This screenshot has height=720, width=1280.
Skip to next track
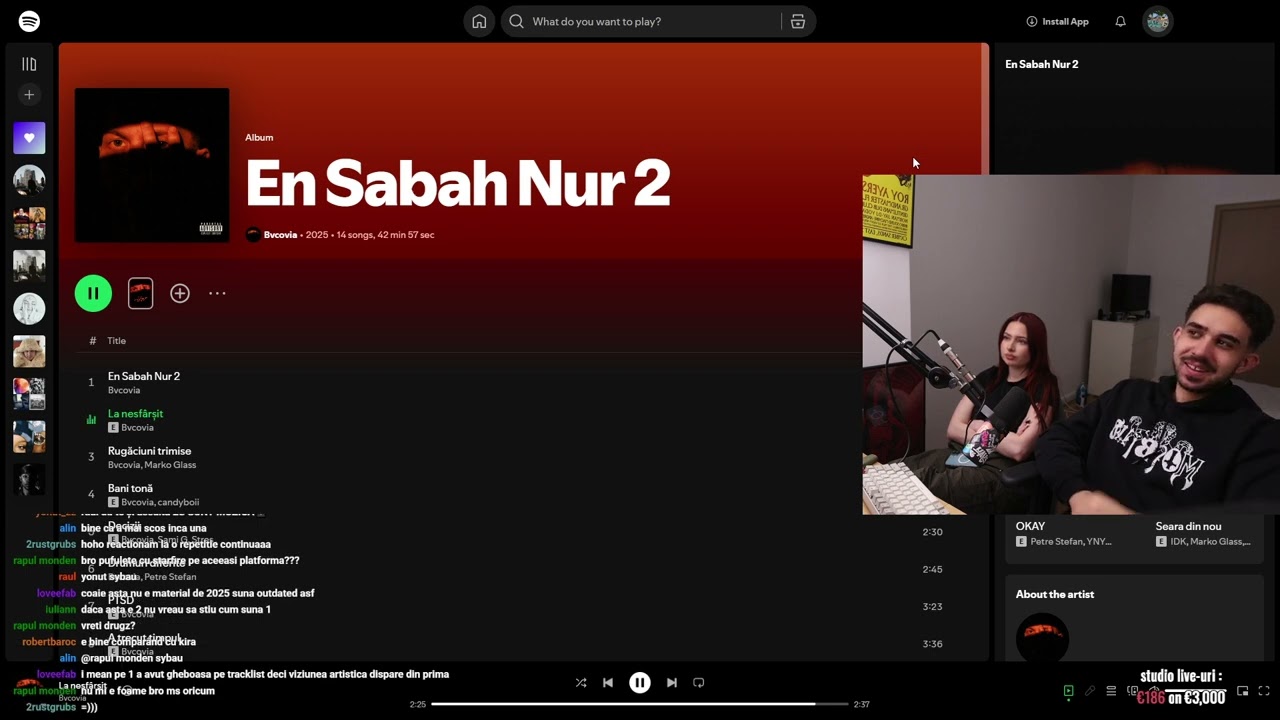672,683
